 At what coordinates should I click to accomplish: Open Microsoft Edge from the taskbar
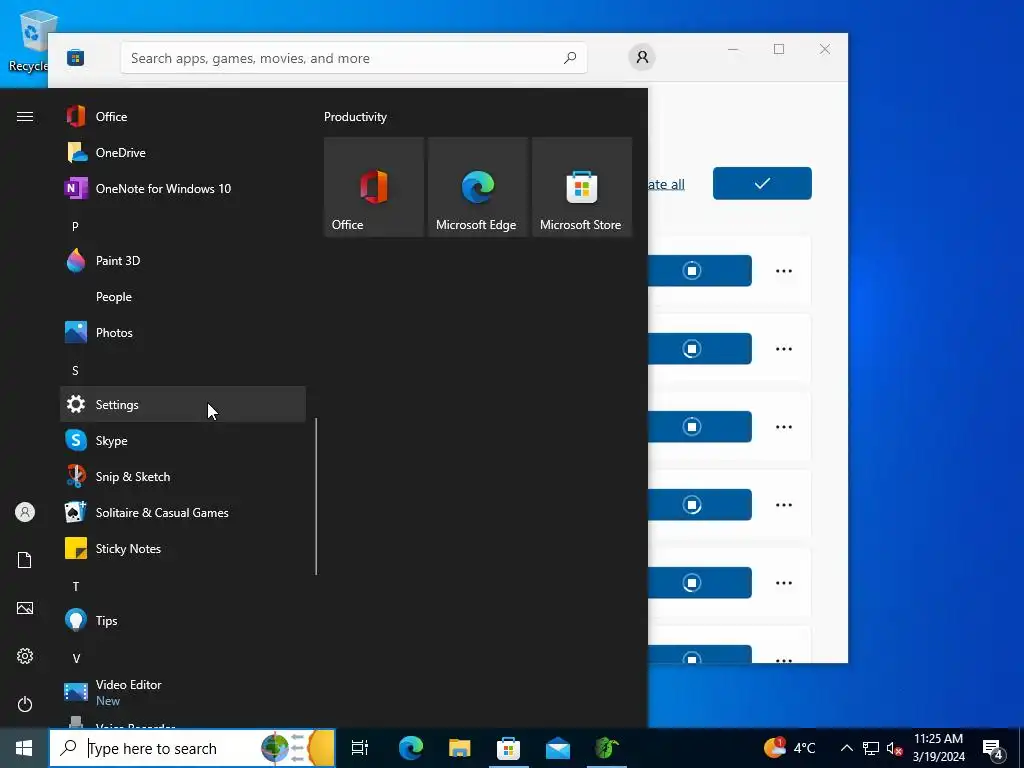tap(411, 748)
